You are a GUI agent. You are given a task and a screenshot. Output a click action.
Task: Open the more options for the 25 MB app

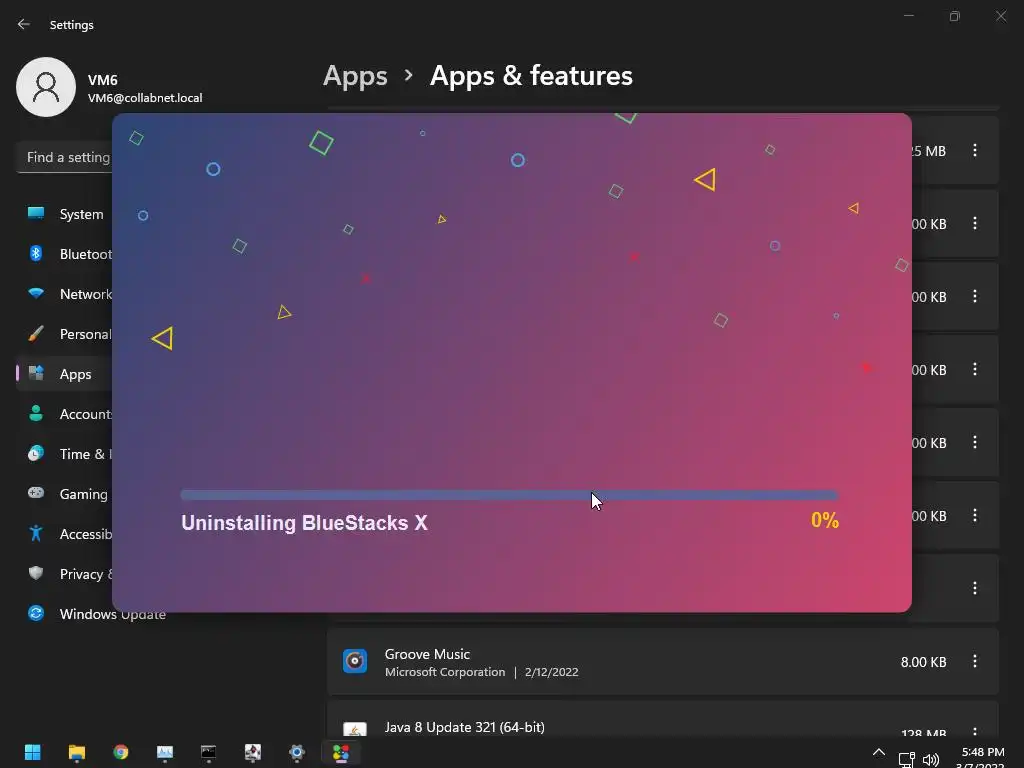975,150
